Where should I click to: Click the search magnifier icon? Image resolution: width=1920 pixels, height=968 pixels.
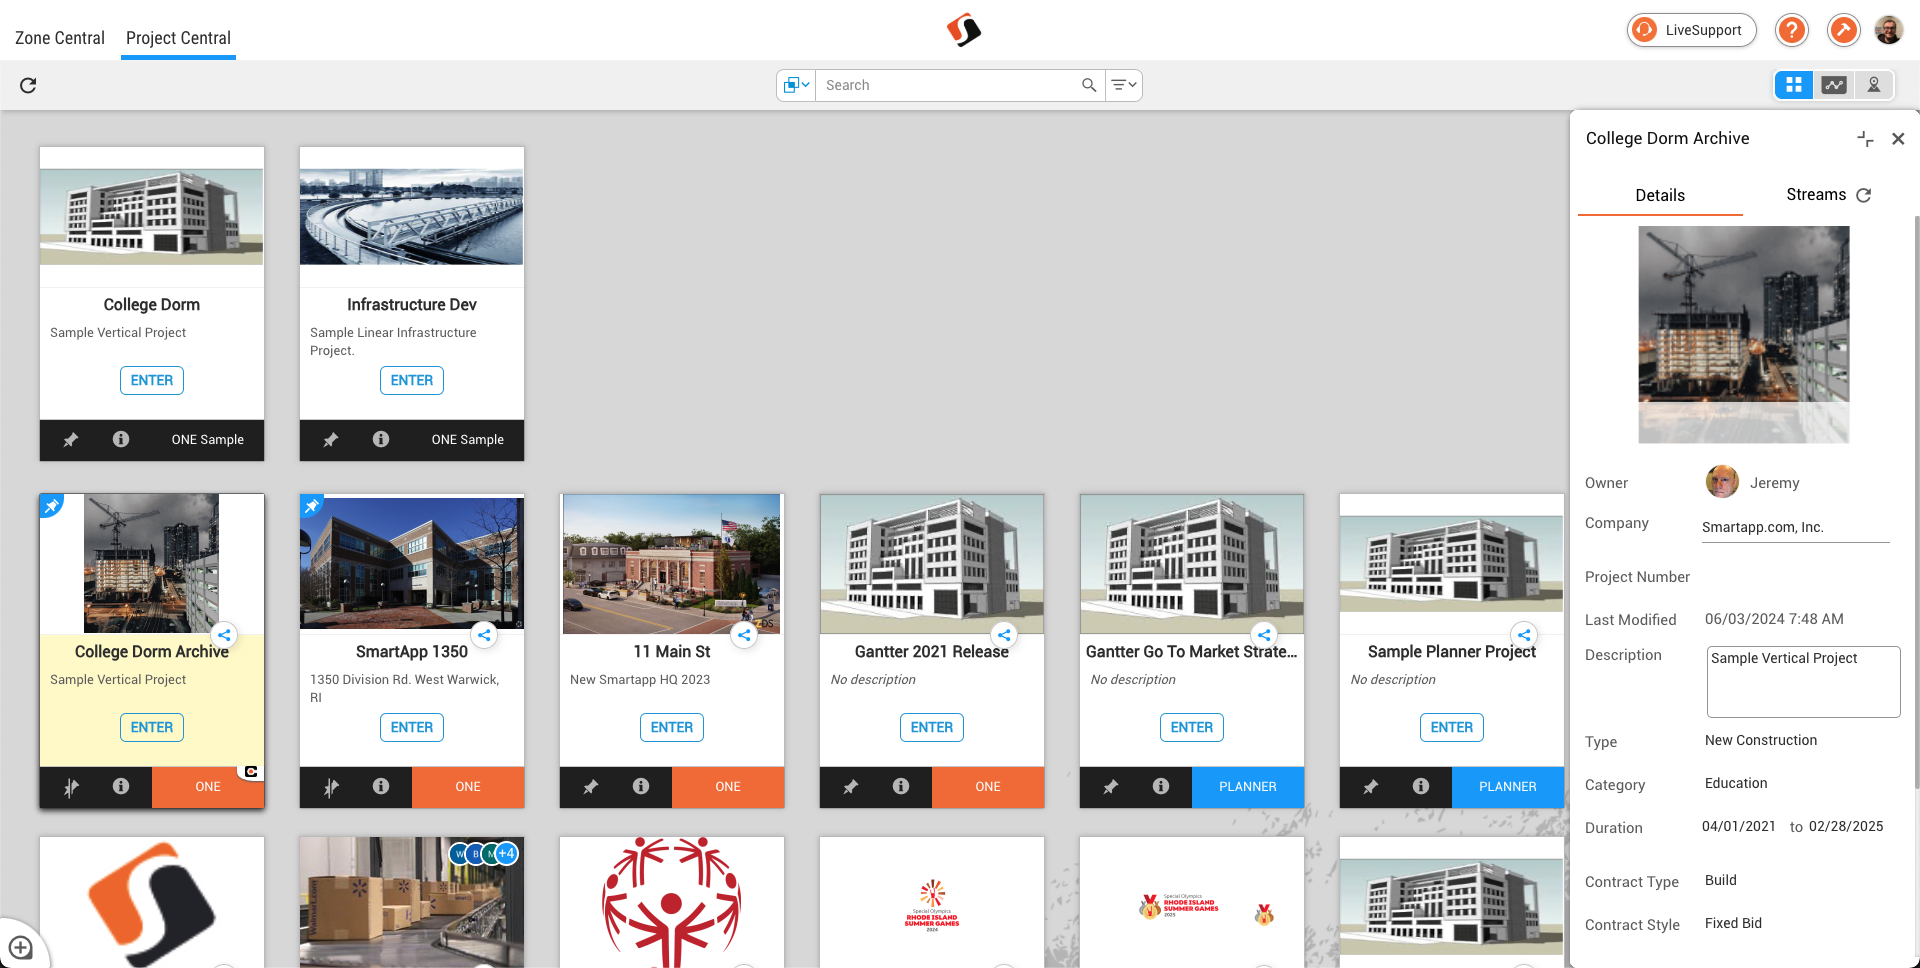(x=1089, y=85)
